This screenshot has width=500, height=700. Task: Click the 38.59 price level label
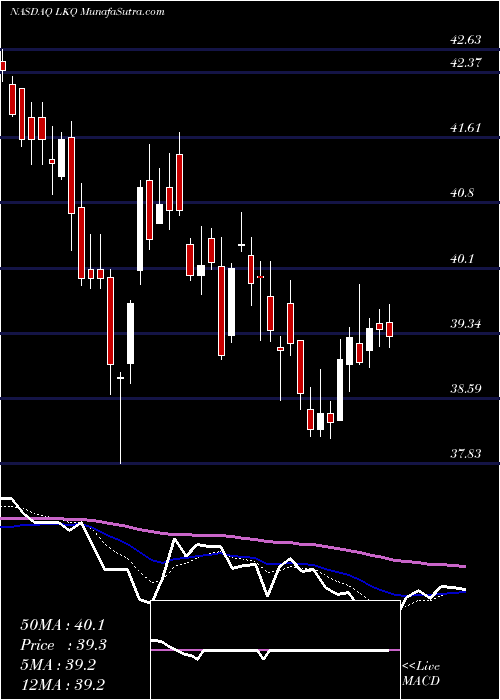[x=466, y=388]
